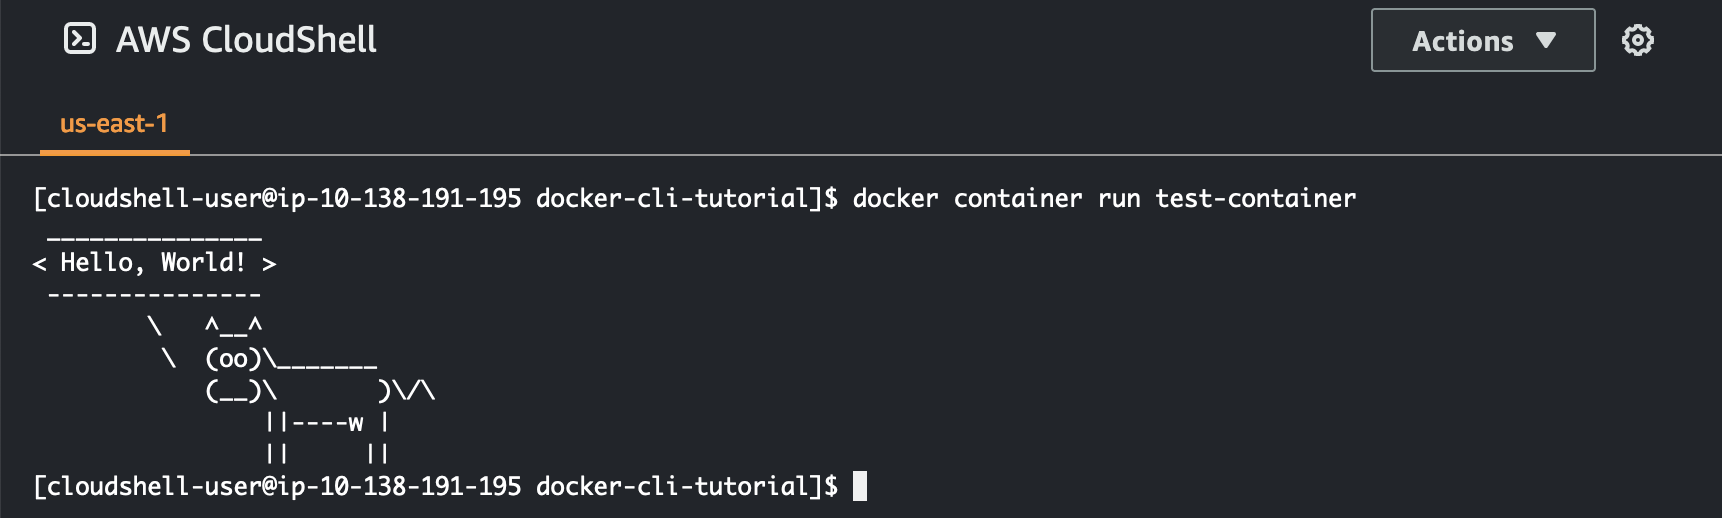1722x518 pixels.
Task: Click the word 'test-container' in the command
Action: click(x=1255, y=198)
